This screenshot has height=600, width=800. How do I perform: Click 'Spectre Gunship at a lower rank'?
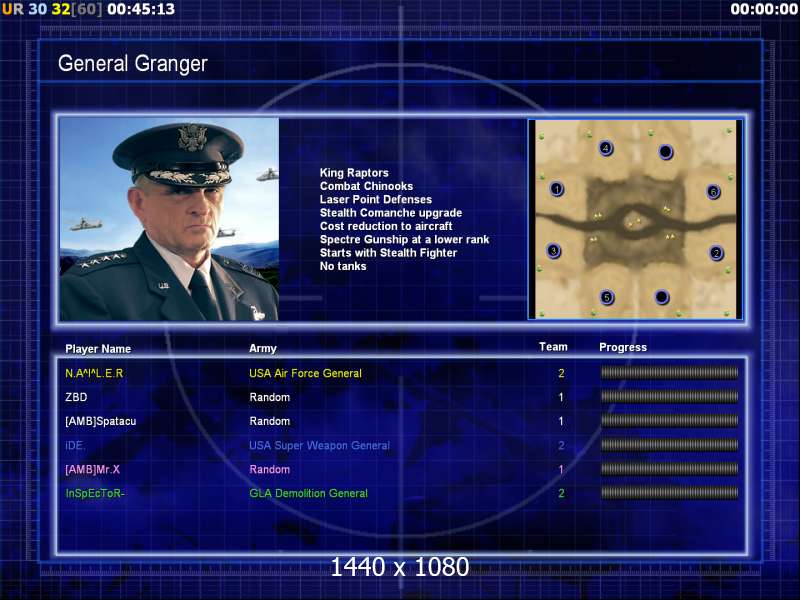pos(404,239)
